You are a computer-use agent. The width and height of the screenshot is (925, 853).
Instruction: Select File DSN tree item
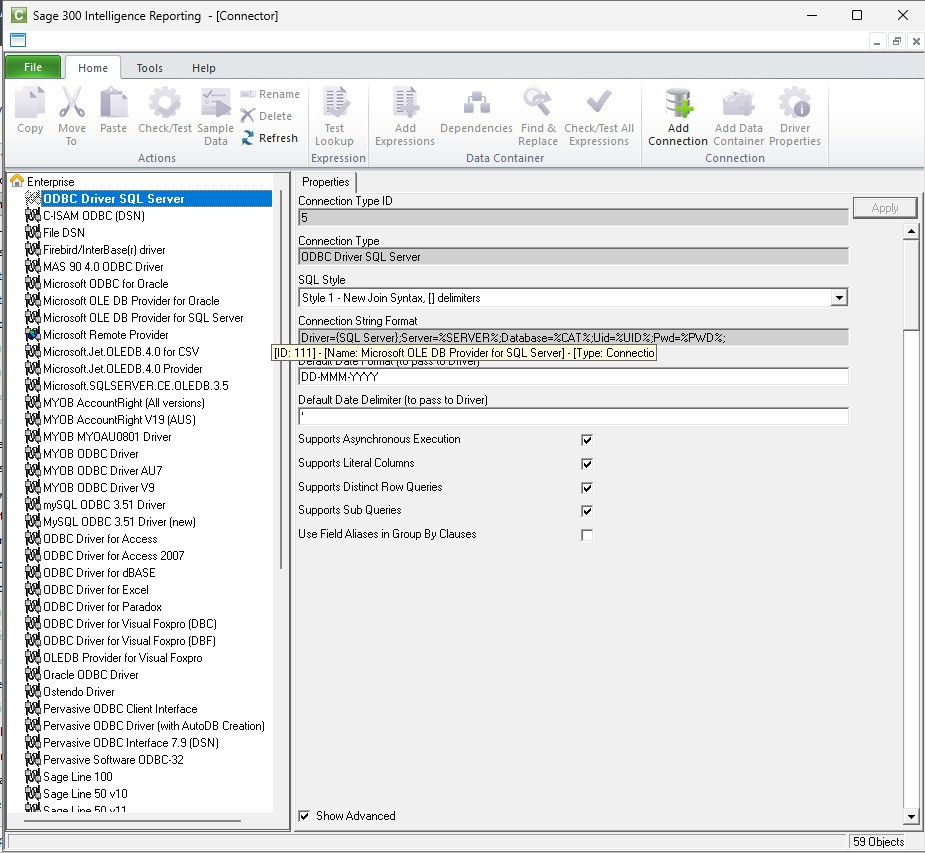(x=64, y=233)
